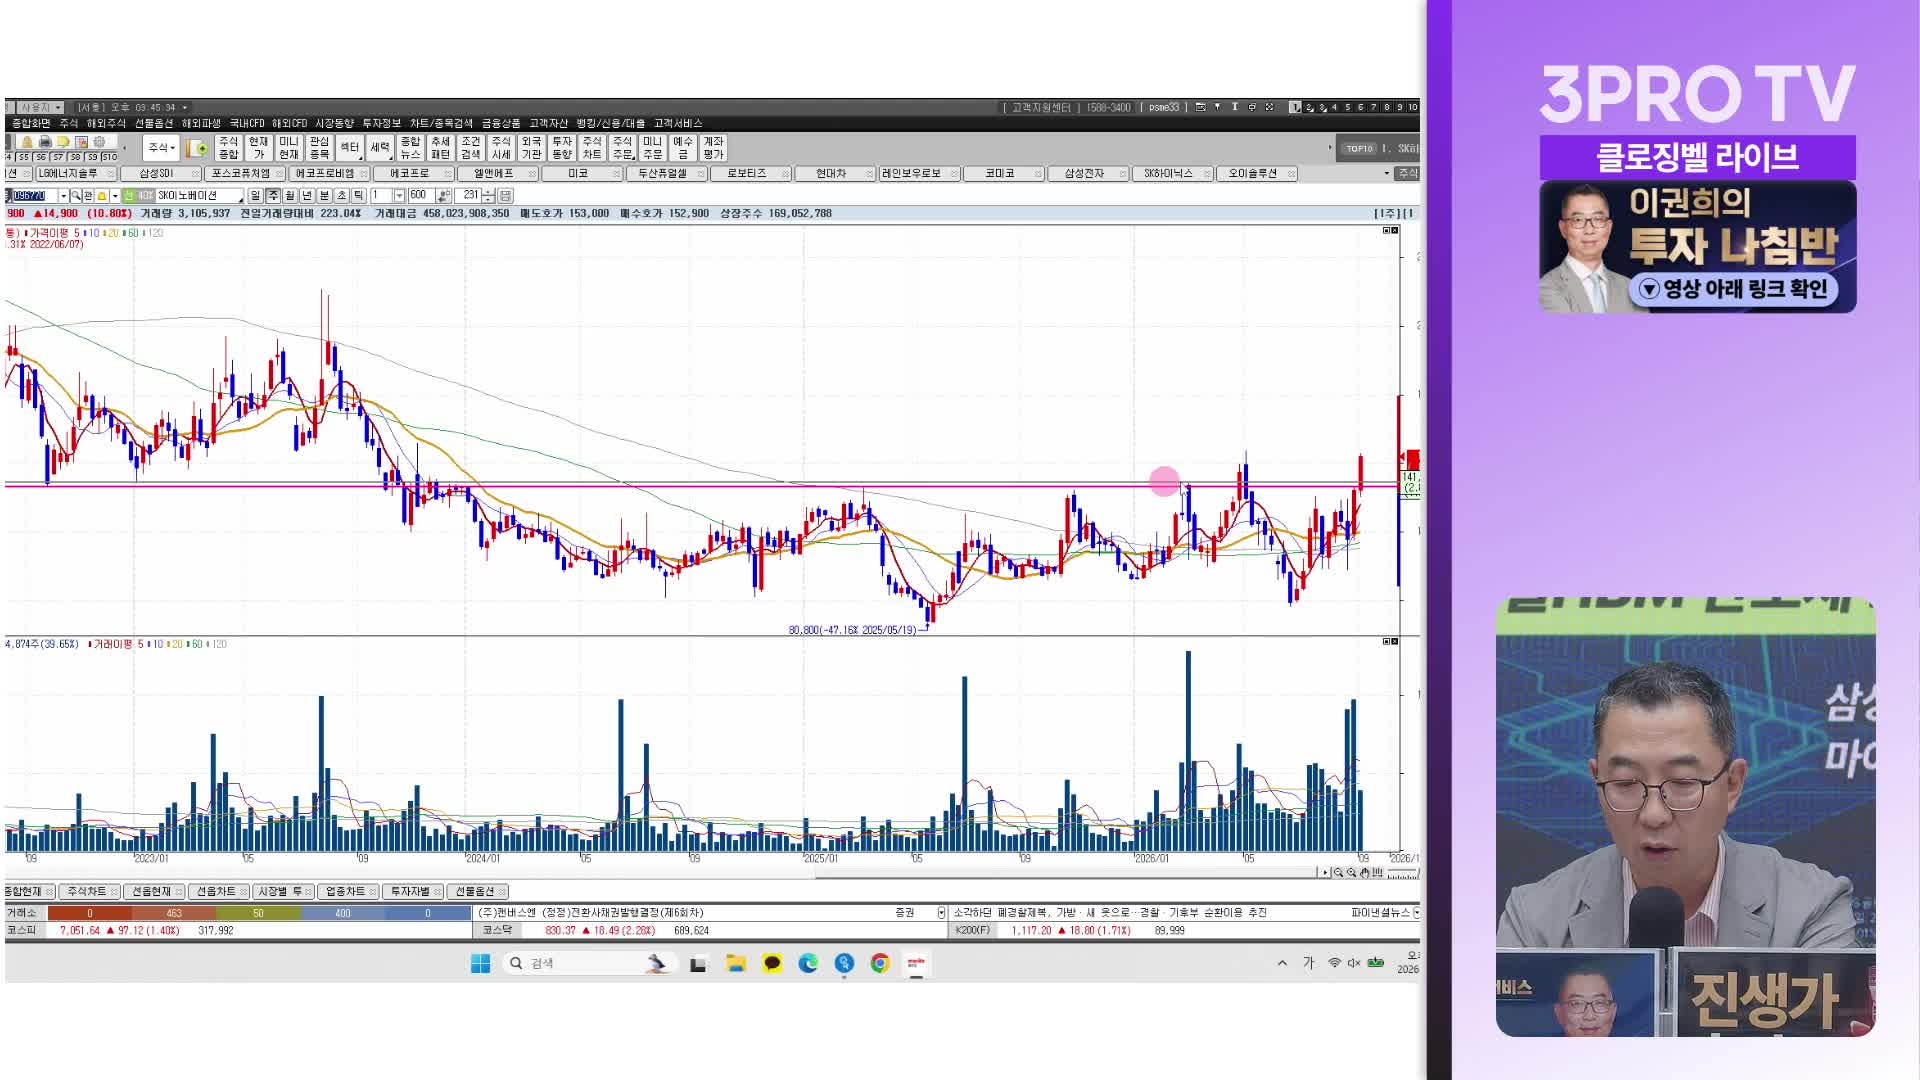The width and height of the screenshot is (1920, 1080).
Task: Open Google Chrome from the taskbar
Action: coord(880,963)
